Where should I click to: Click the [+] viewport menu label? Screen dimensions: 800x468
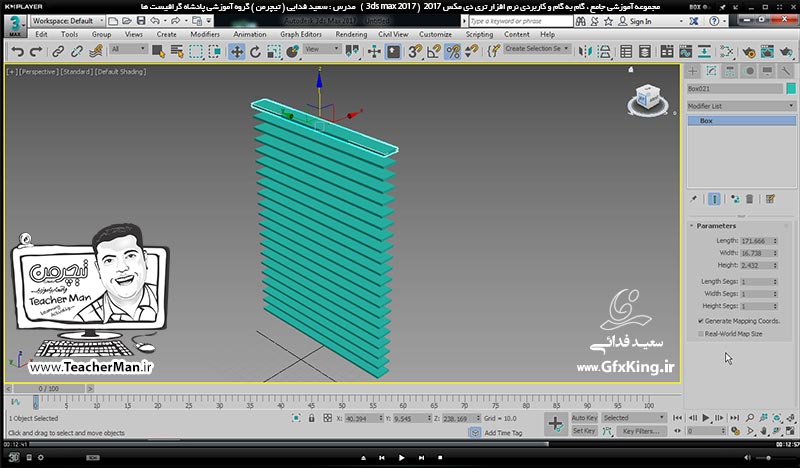pyautogui.click(x=11, y=72)
